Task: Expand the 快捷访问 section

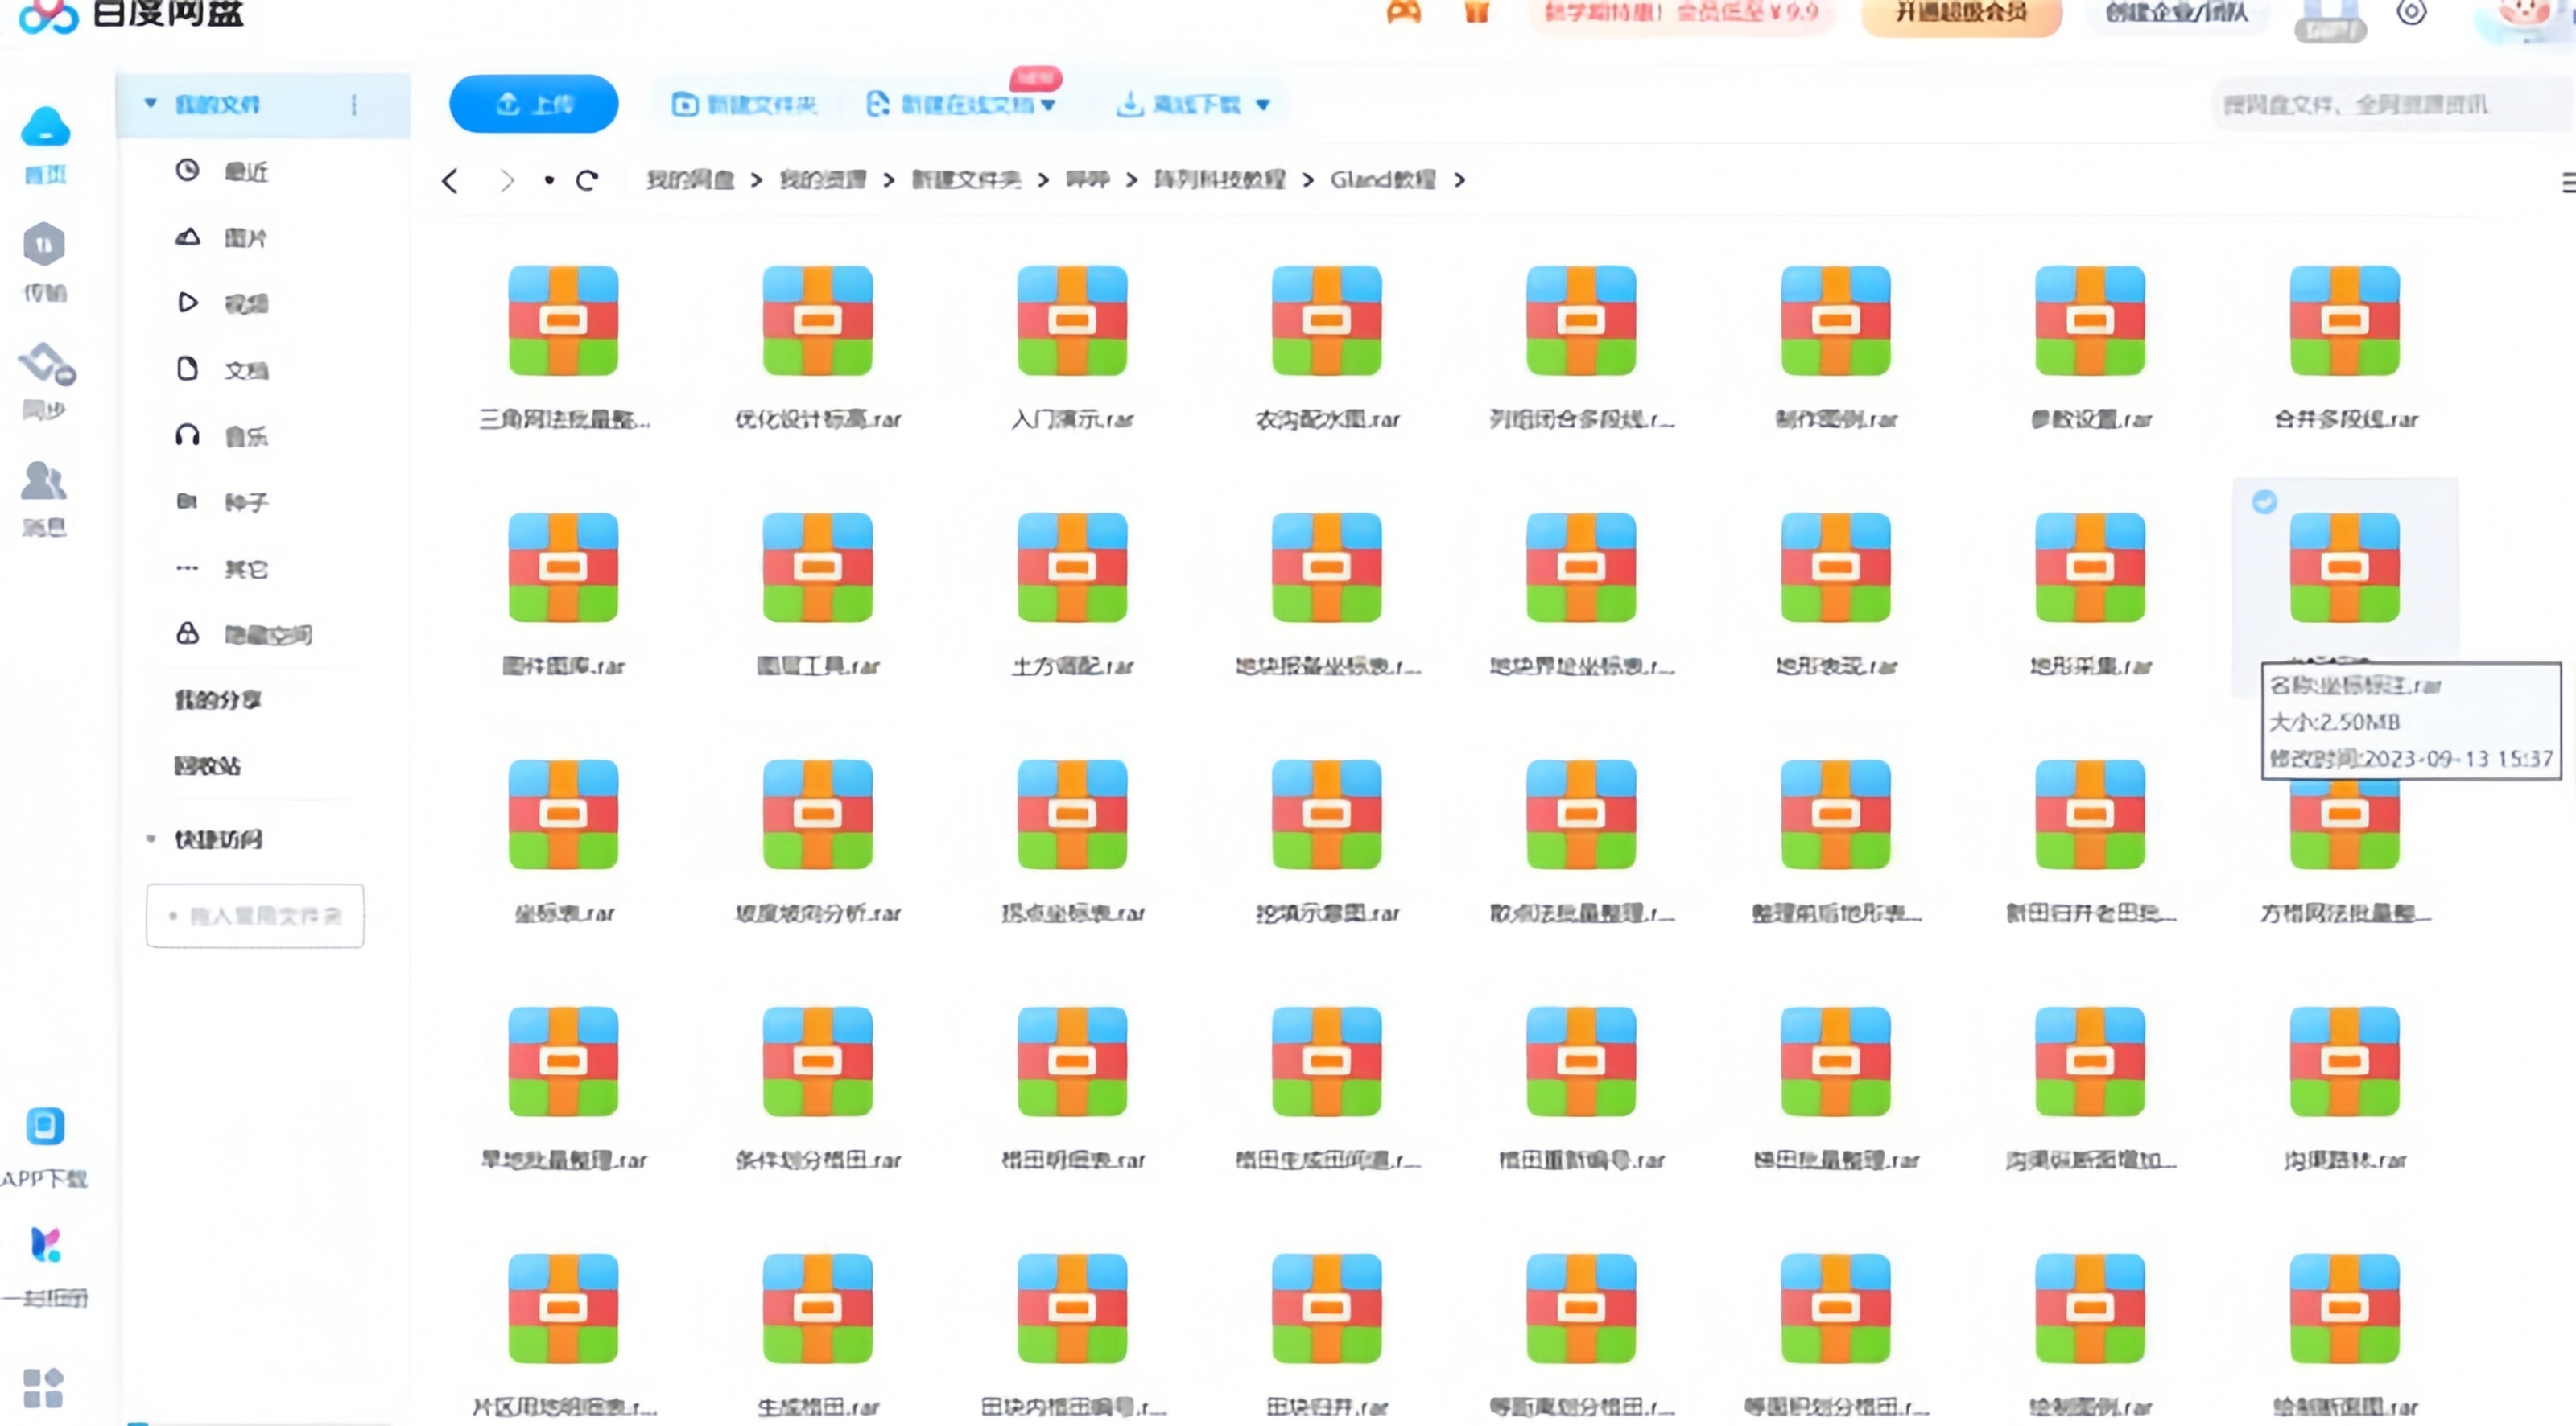Action: pyautogui.click(x=151, y=839)
